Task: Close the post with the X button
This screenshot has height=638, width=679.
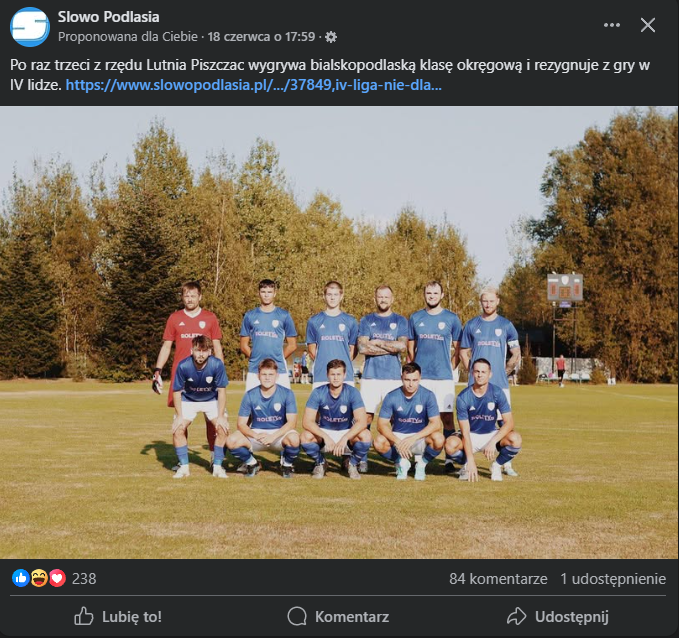Action: click(648, 25)
